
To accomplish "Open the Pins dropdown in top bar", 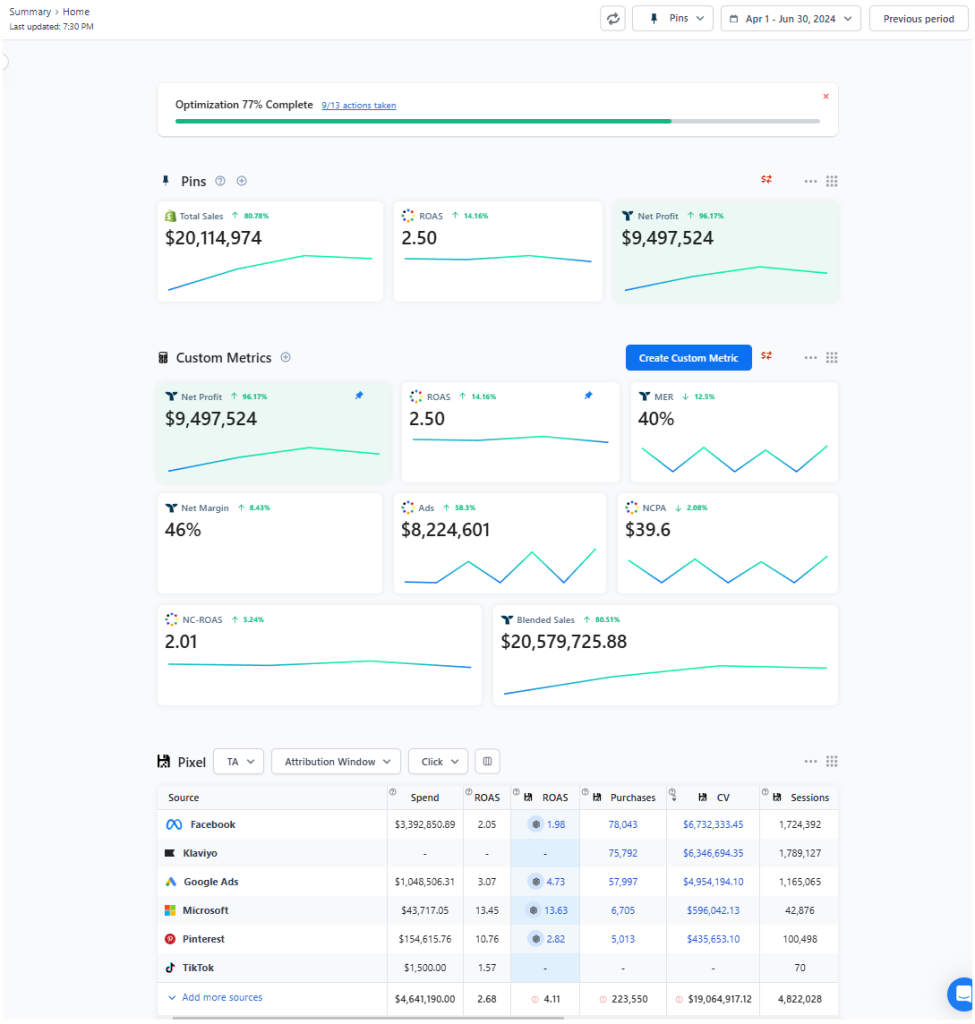I will pyautogui.click(x=672, y=18).
